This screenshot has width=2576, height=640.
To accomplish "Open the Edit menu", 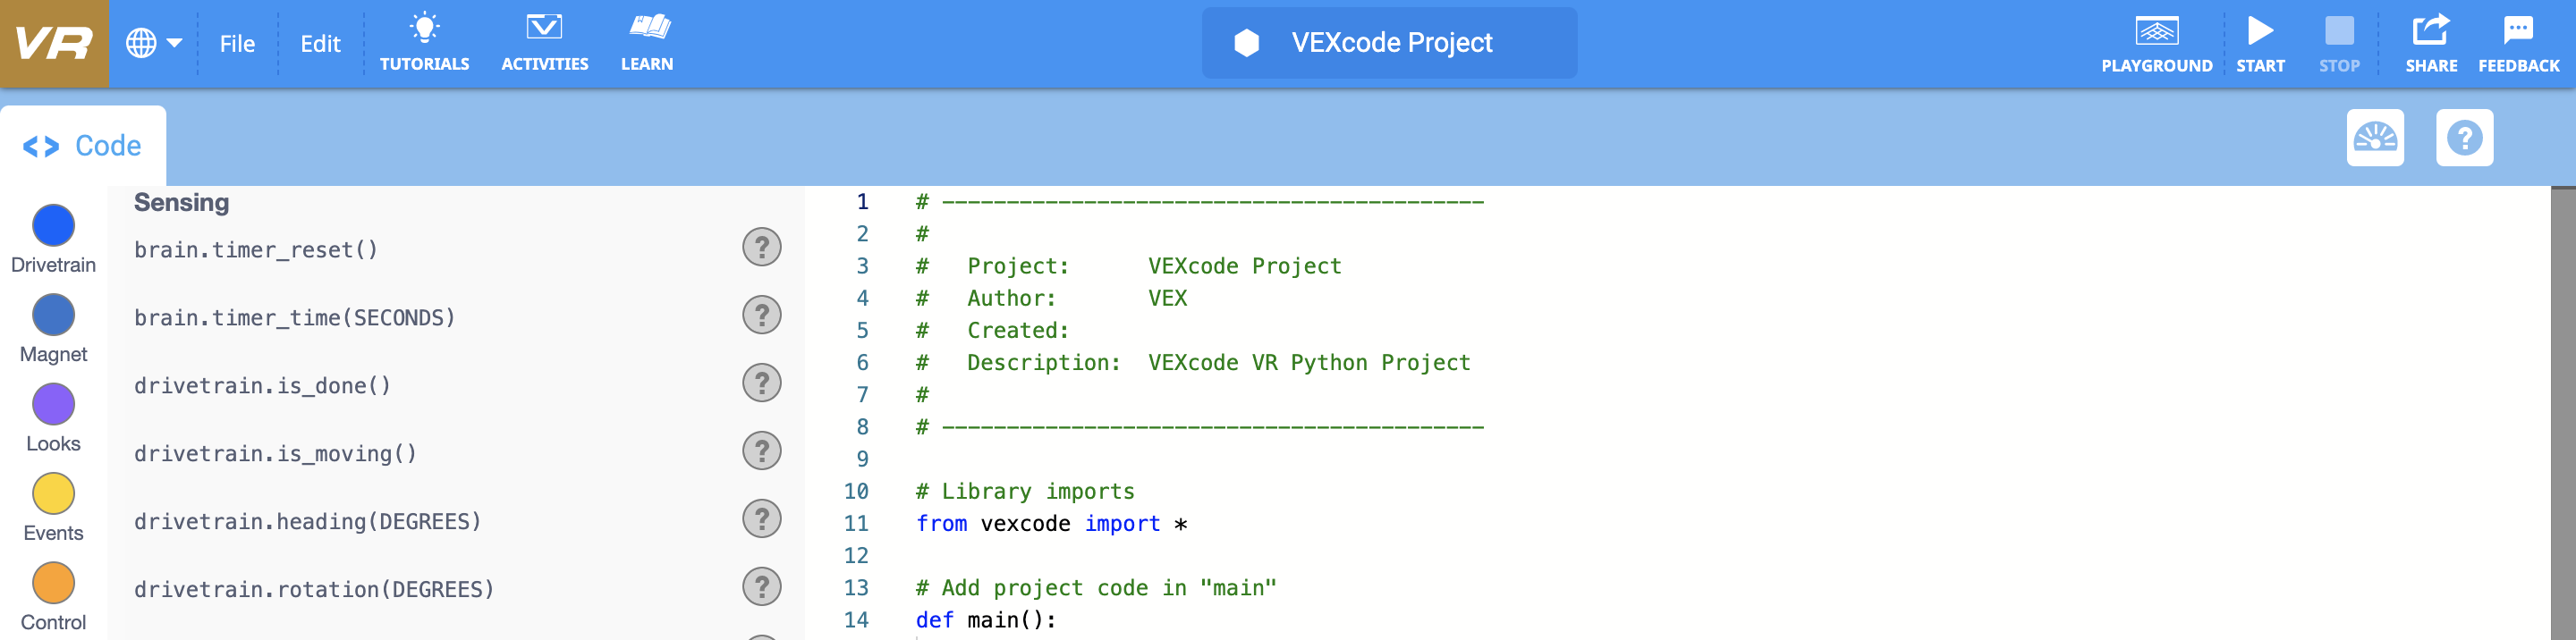I will [x=319, y=43].
